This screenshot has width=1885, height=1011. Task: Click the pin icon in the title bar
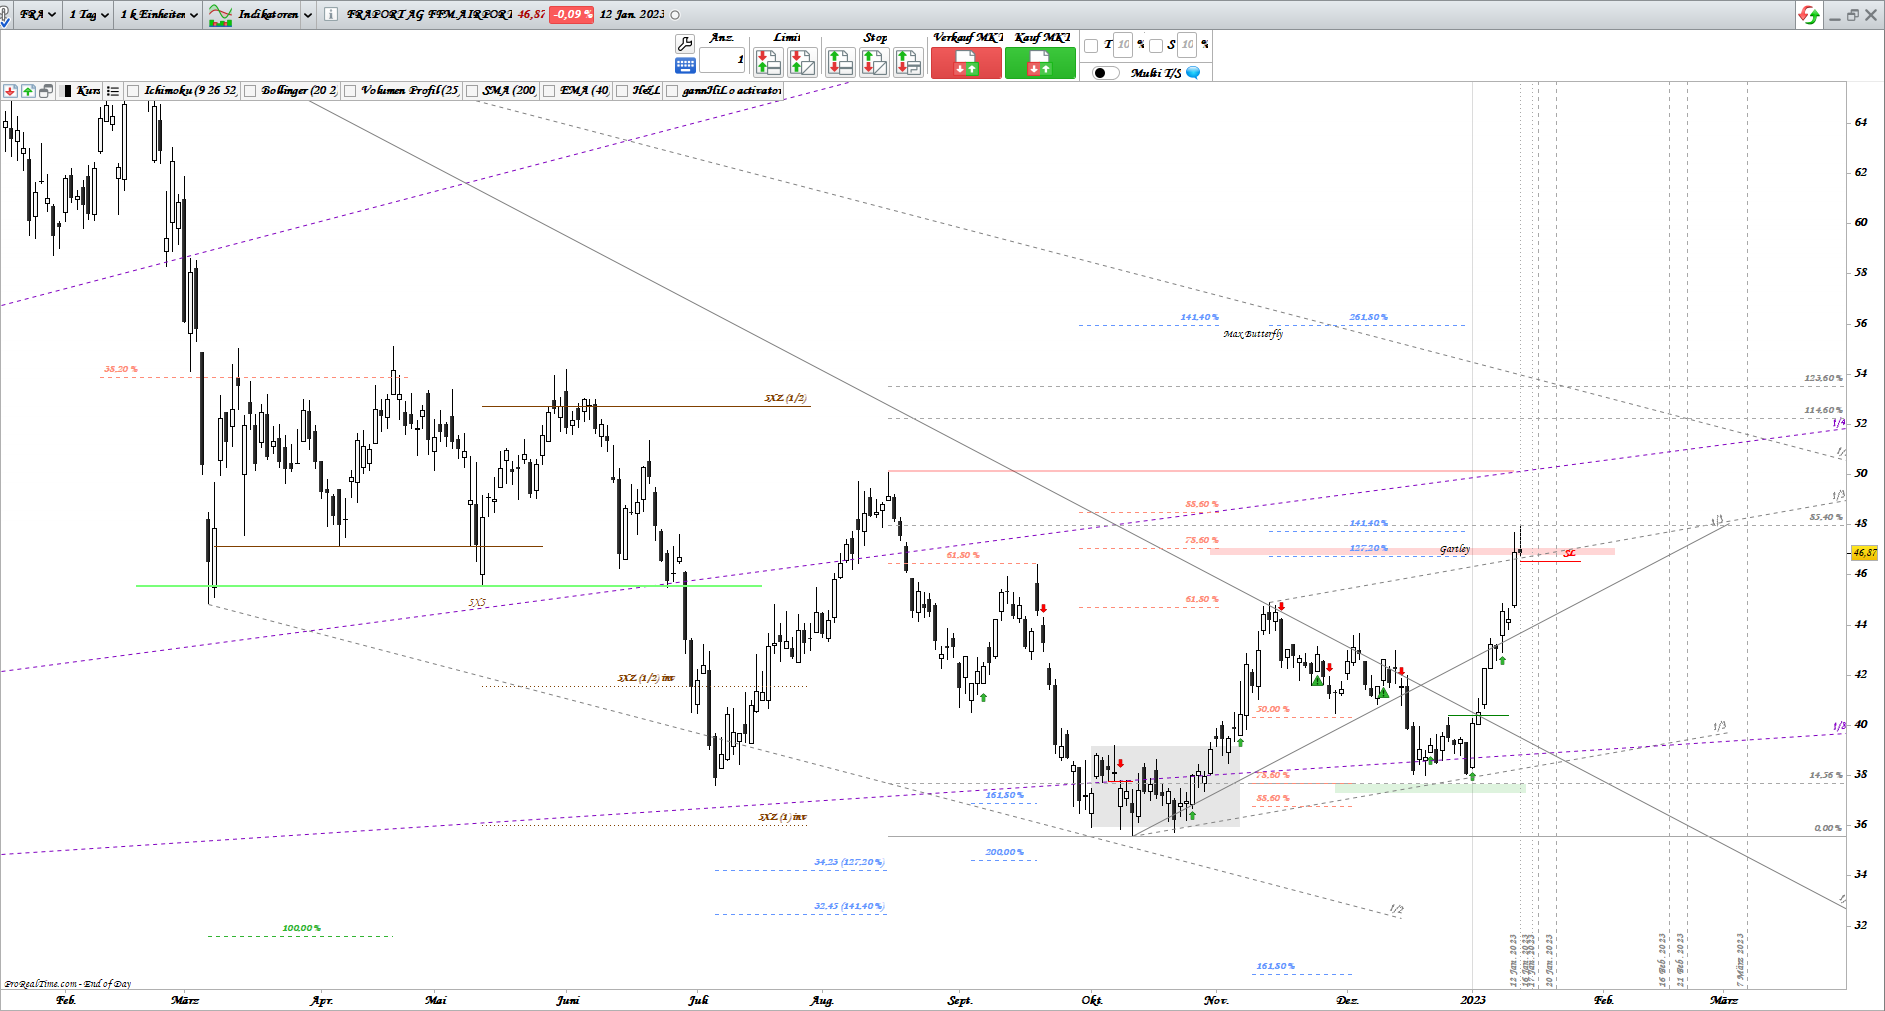point(4,15)
